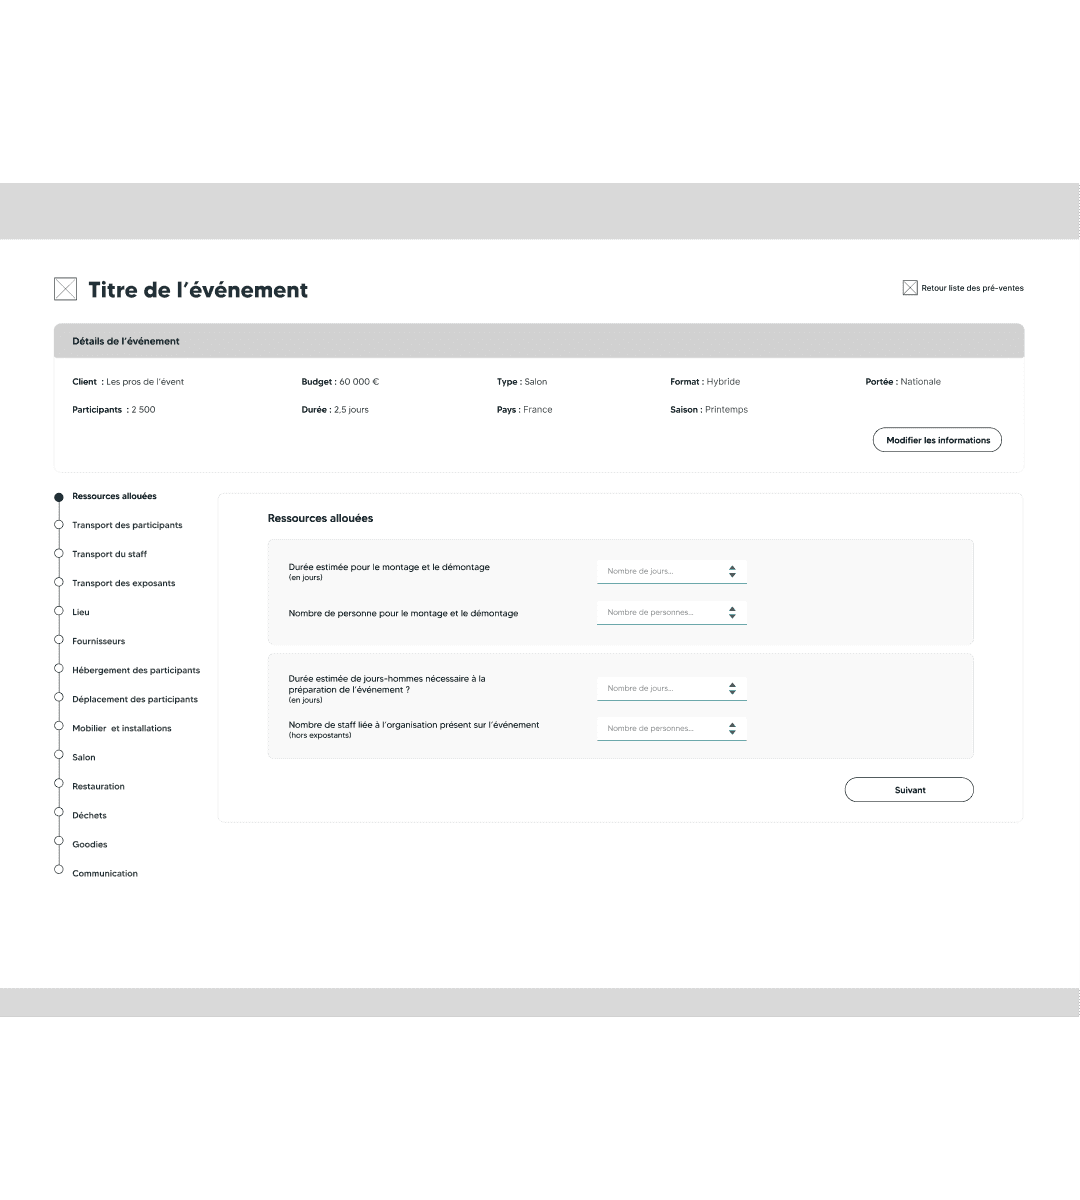Decrement the staff count using the down arrow
The width and height of the screenshot is (1080, 1200).
click(x=734, y=731)
